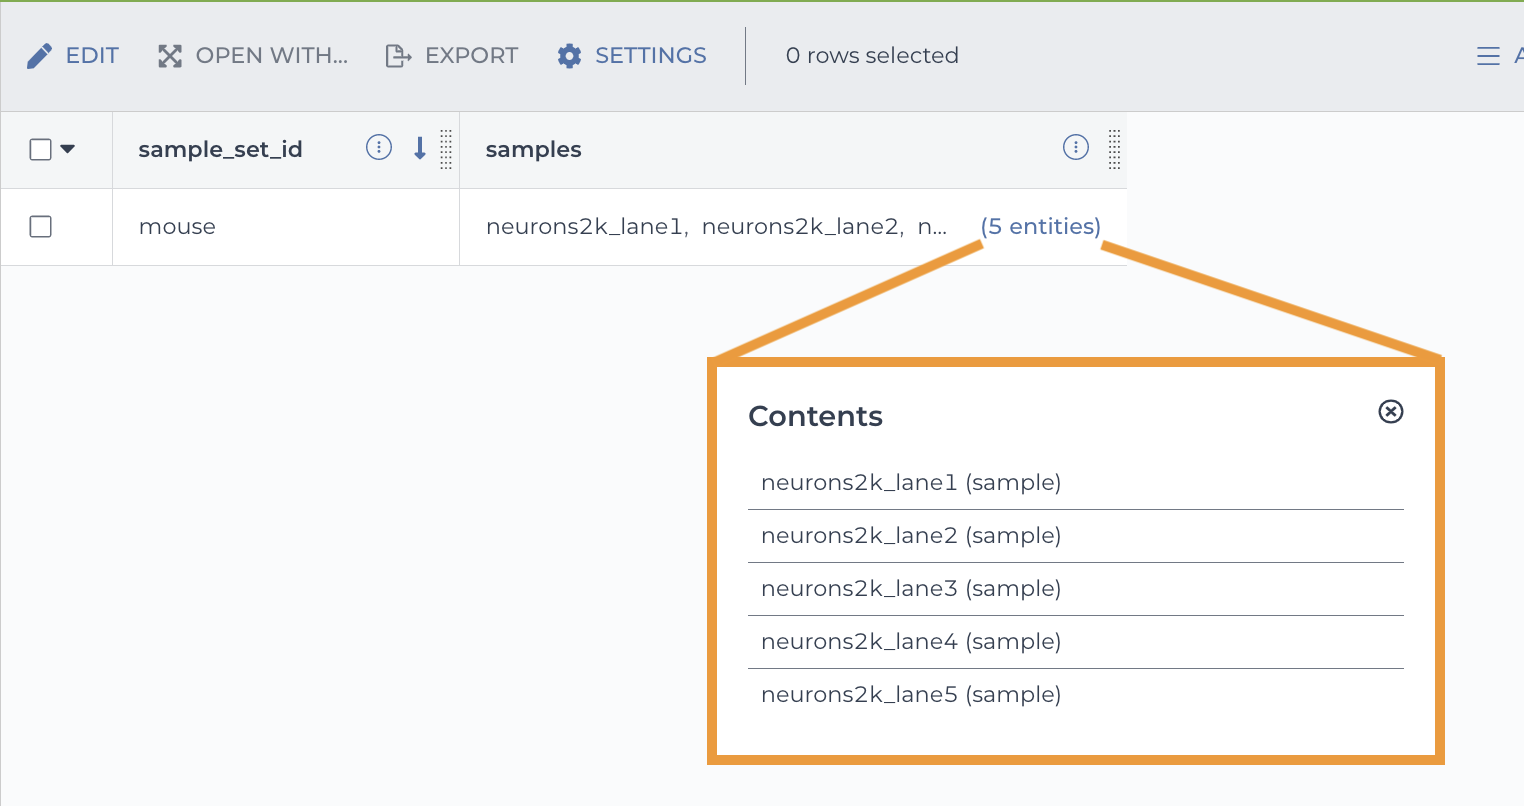1524x806 pixels.
Task: Click the sample_set_id column header
Action: [x=220, y=149]
